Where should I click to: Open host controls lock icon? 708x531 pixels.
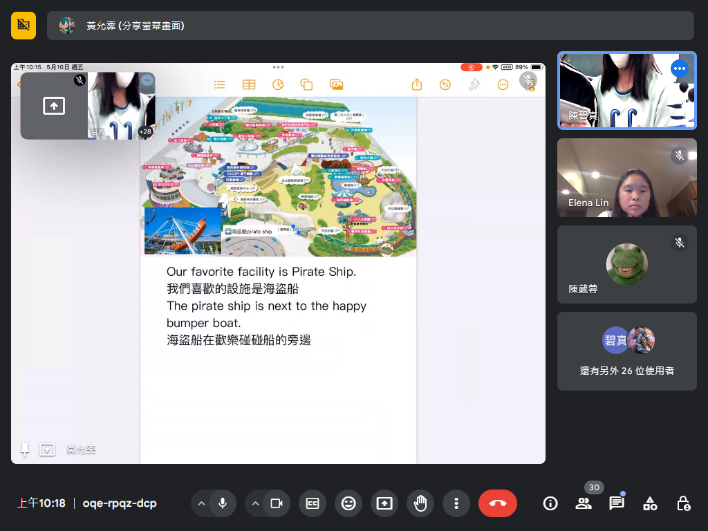683,503
